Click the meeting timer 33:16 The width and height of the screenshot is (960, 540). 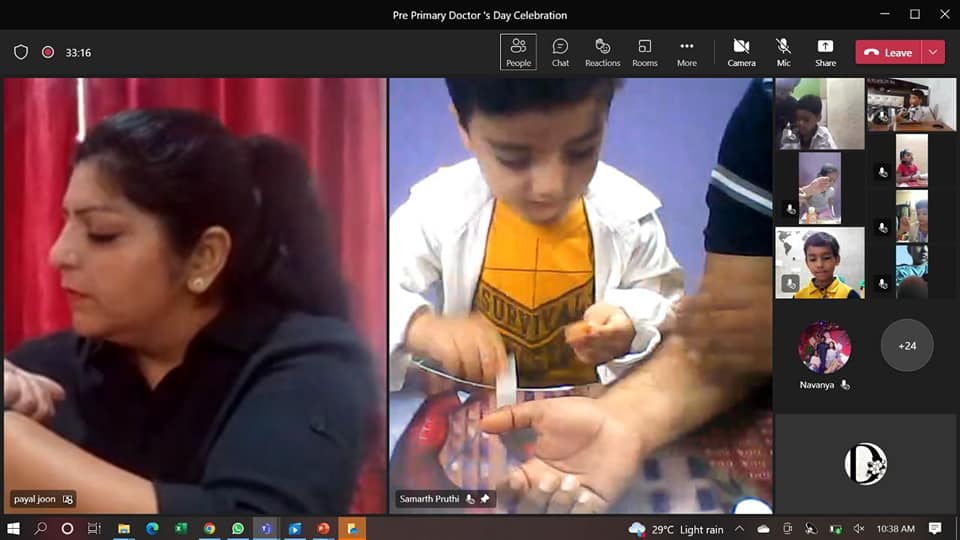click(78, 53)
